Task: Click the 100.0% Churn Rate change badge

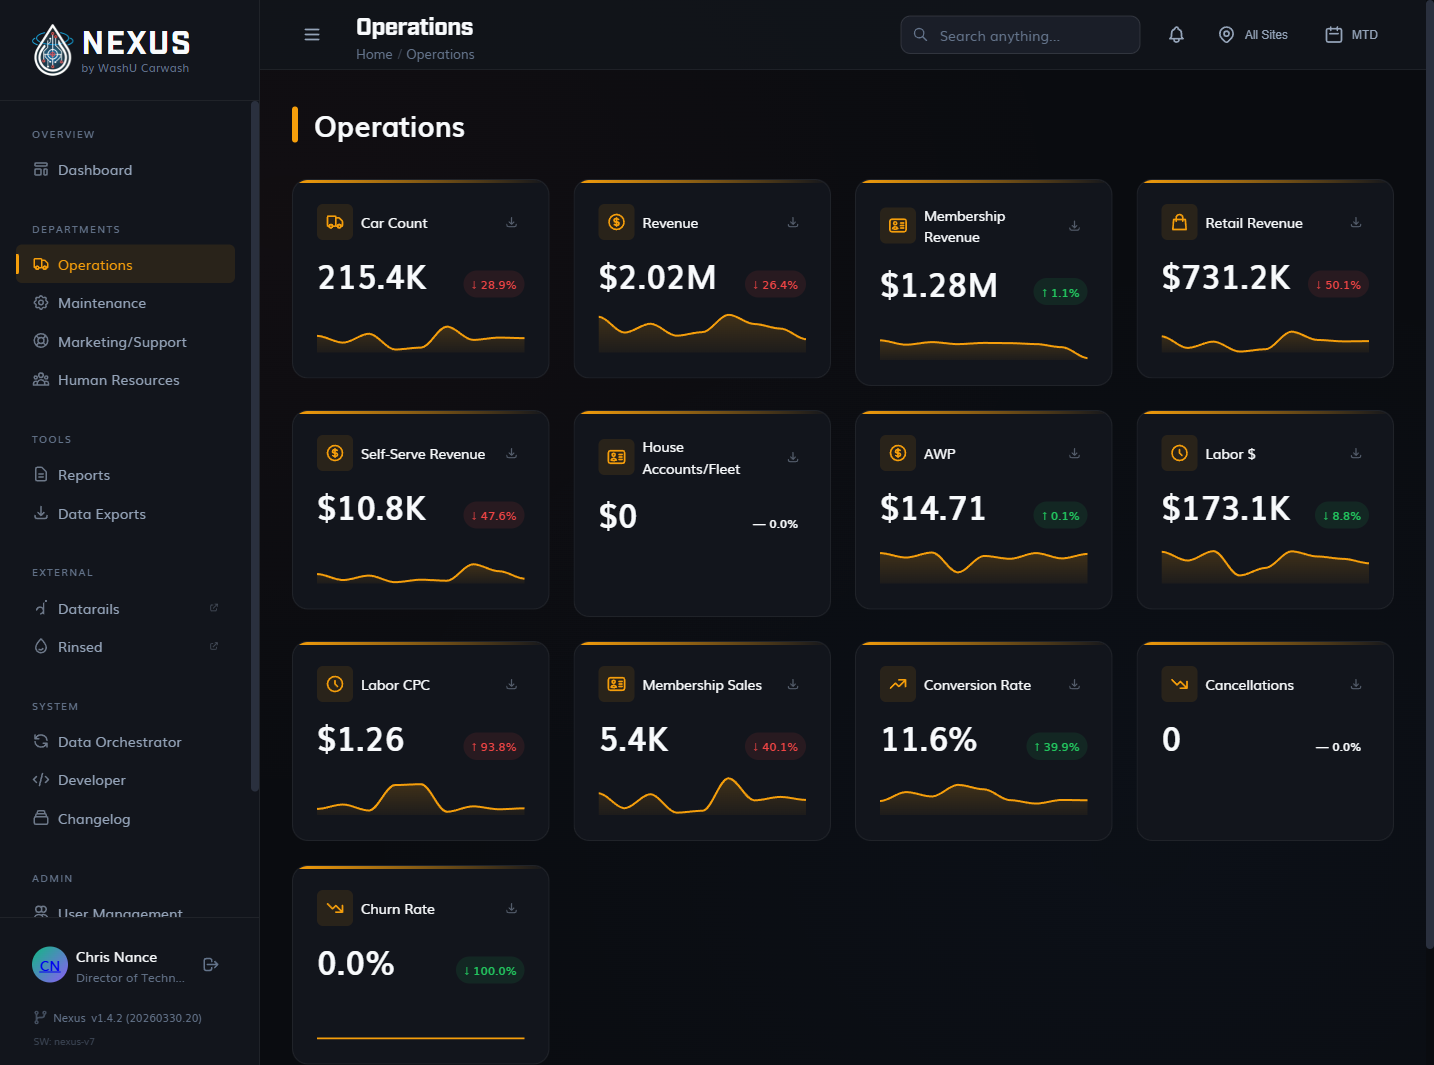Action: 490,971
